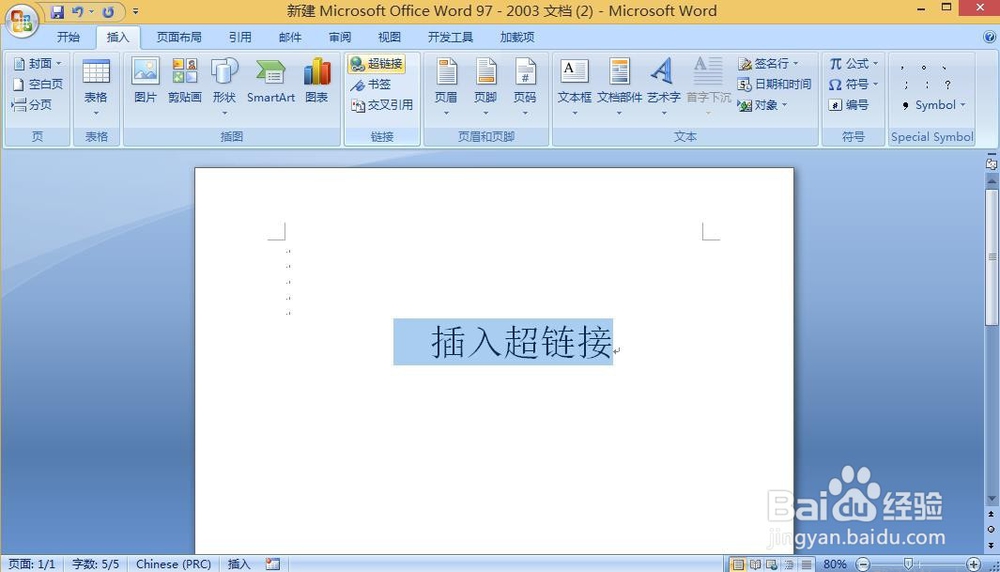Insert a number with 编号

pyautogui.click(x=848, y=105)
